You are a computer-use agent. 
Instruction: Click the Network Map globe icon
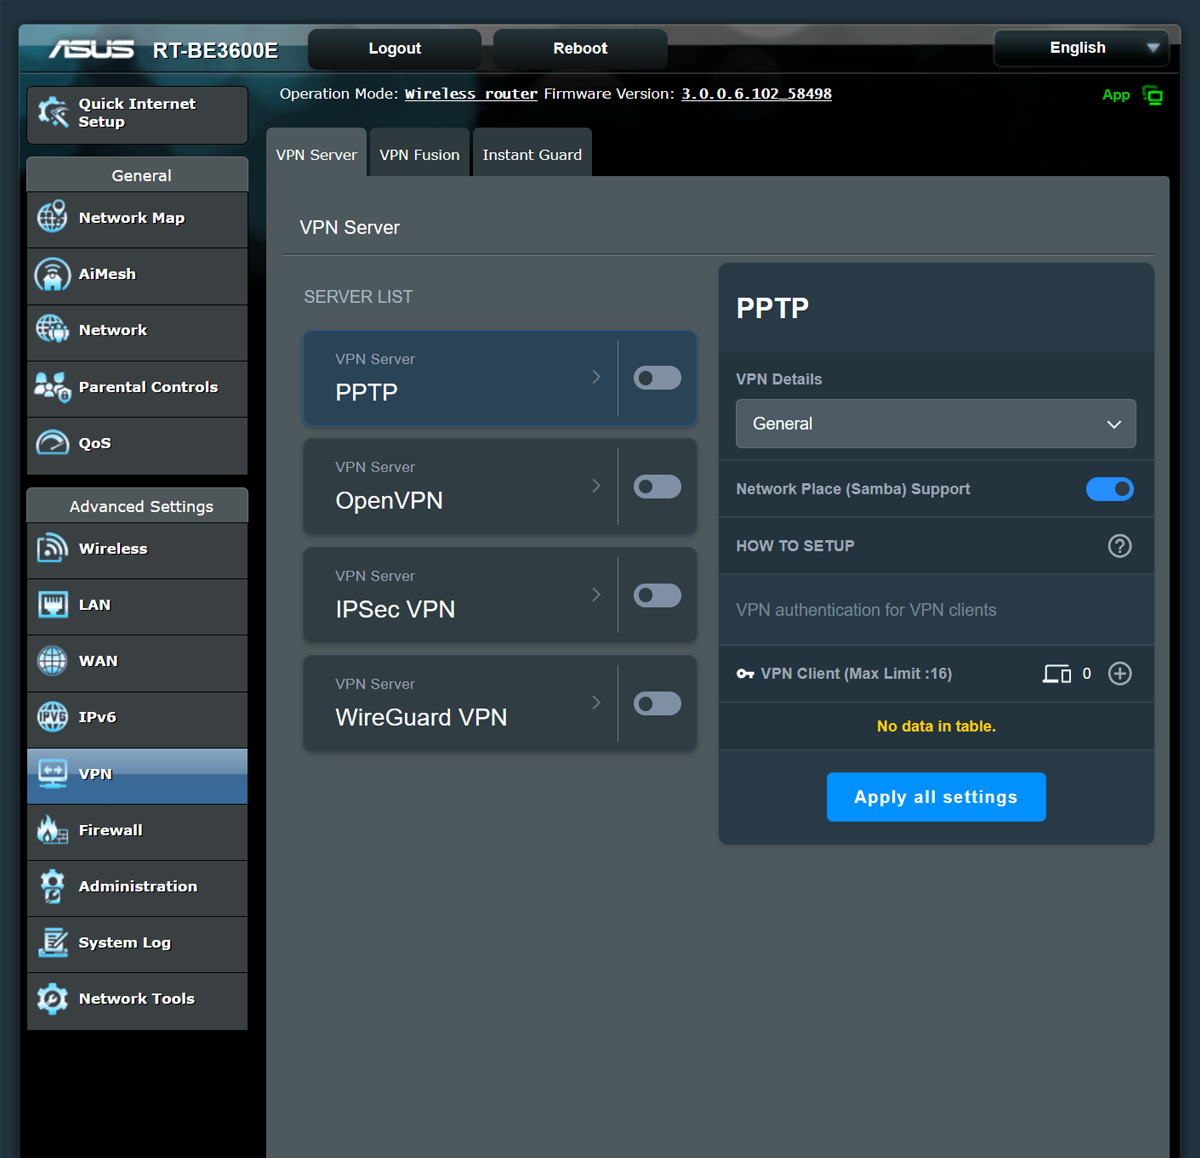52,217
